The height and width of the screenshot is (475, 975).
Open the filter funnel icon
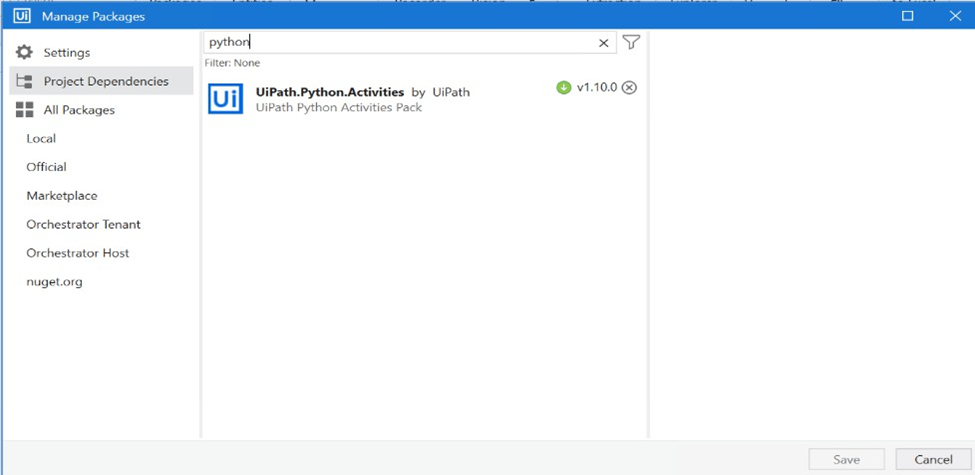pyautogui.click(x=631, y=42)
